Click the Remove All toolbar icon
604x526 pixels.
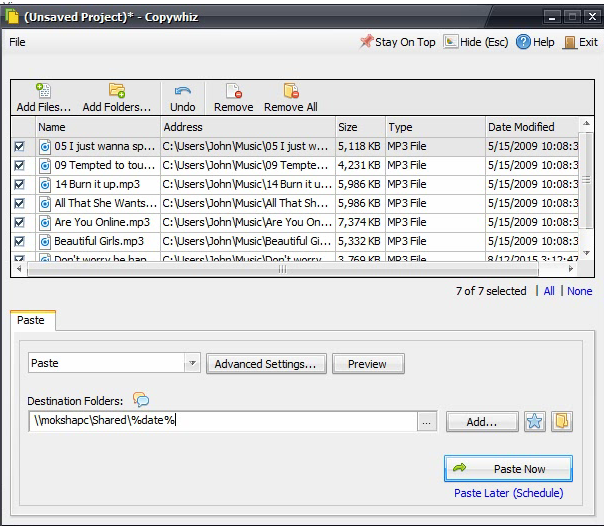[x=291, y=91]
